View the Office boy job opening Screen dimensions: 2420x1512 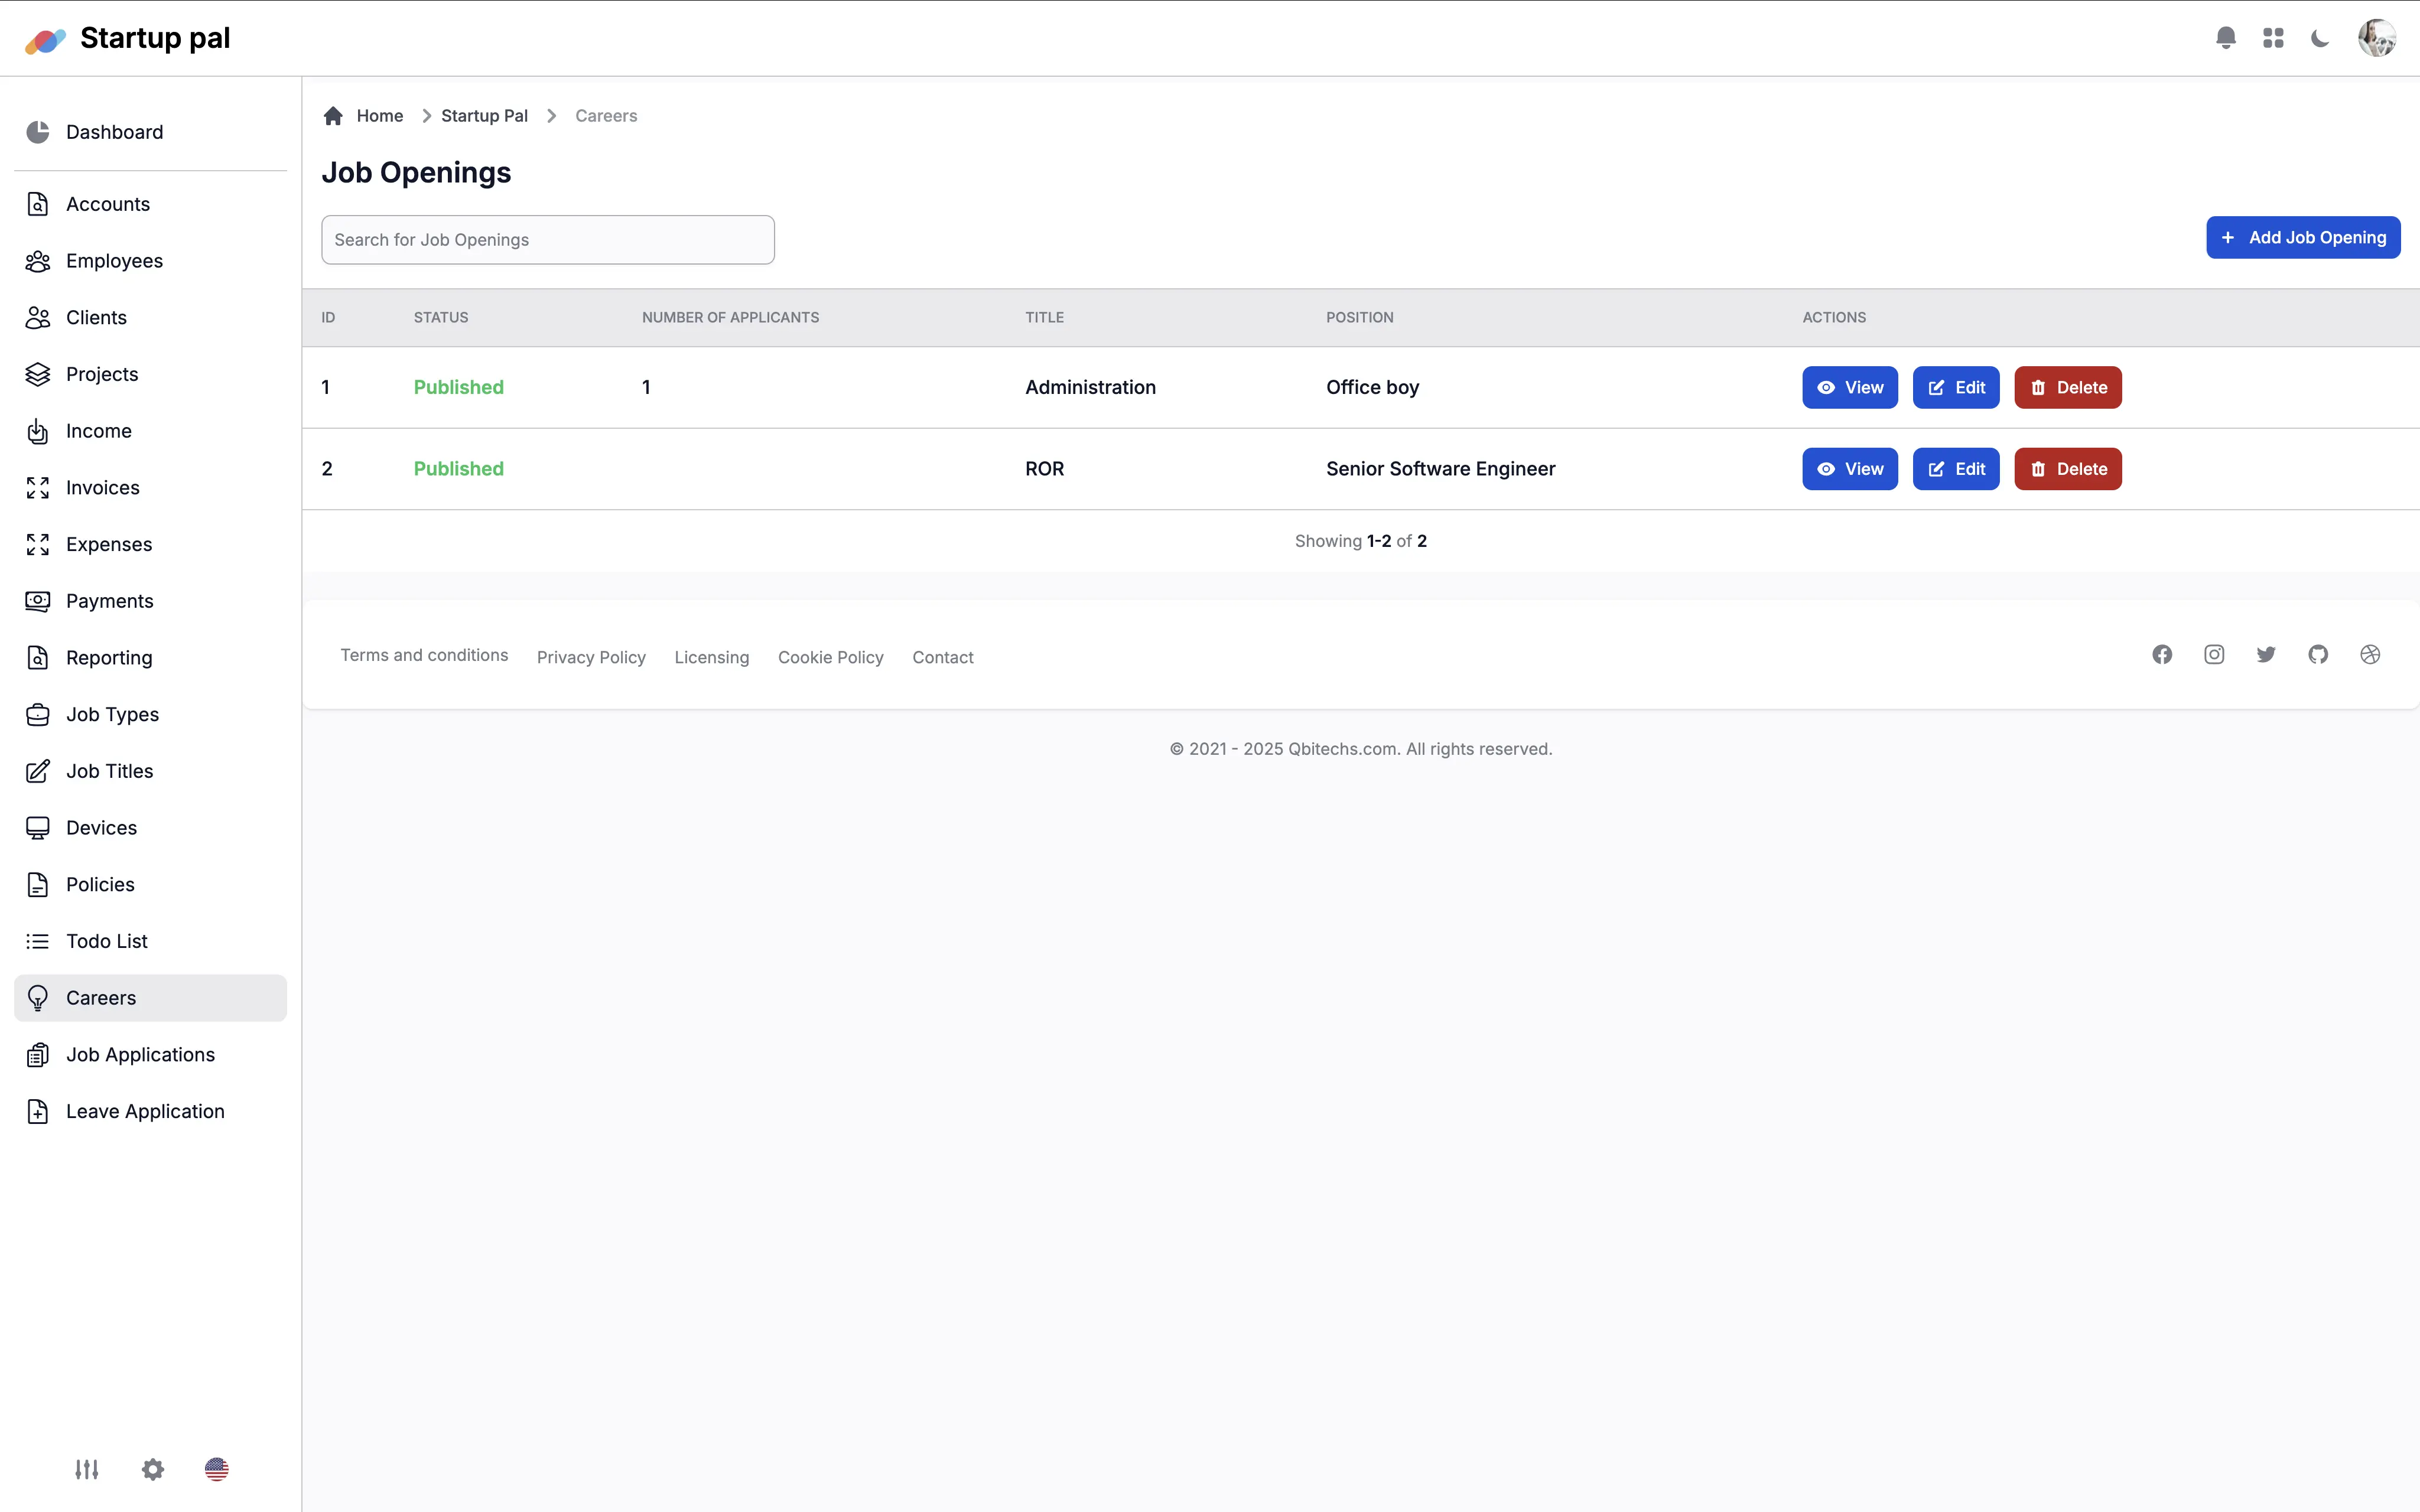(x=1850, y=388)
